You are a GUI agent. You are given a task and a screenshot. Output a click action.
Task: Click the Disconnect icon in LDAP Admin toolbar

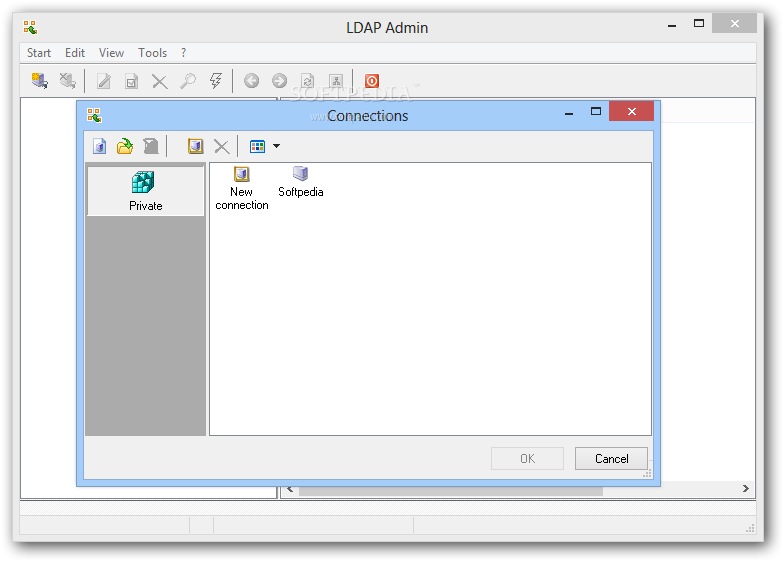(68, 80)
